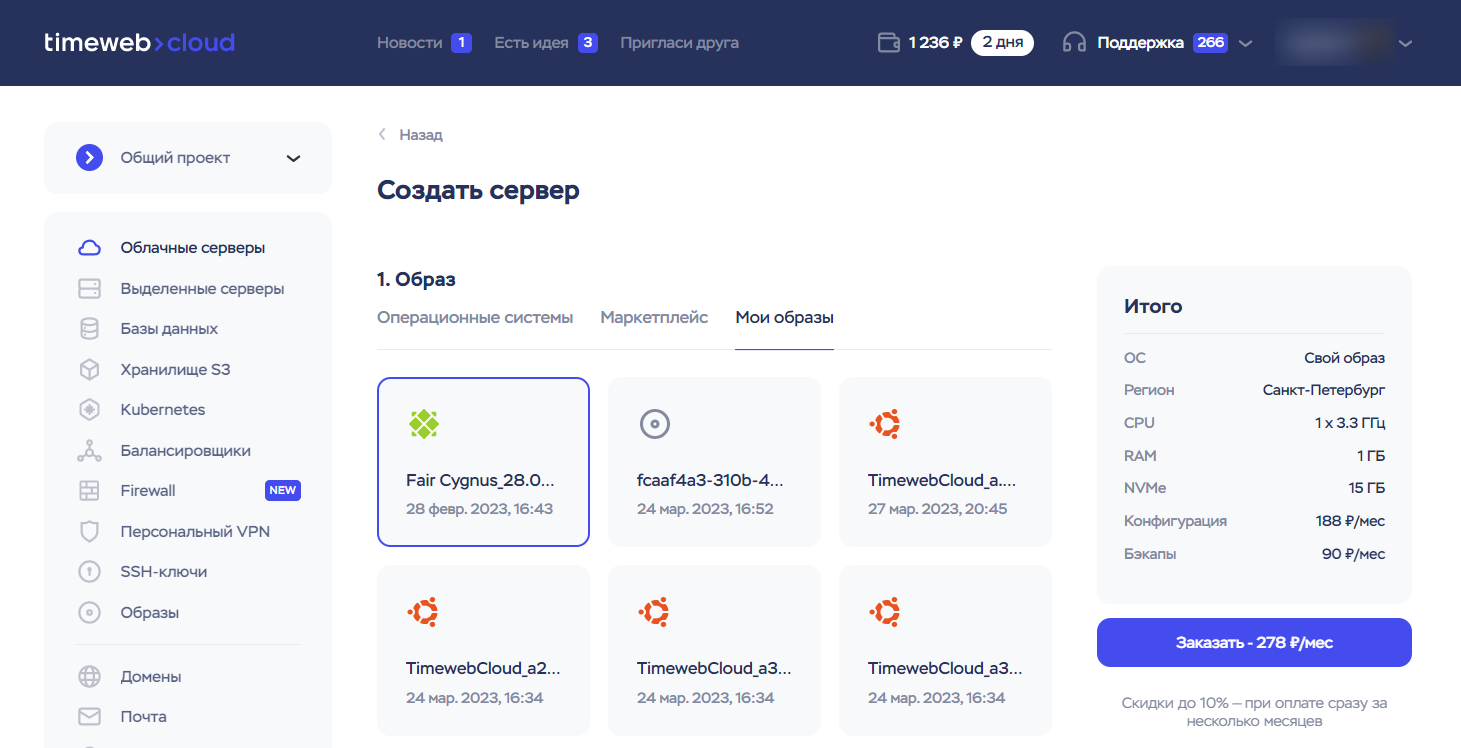This screenshot has height=748, width=1461.
Task: Open Dedicated servers via its sidebar icon
Action: 90,289
